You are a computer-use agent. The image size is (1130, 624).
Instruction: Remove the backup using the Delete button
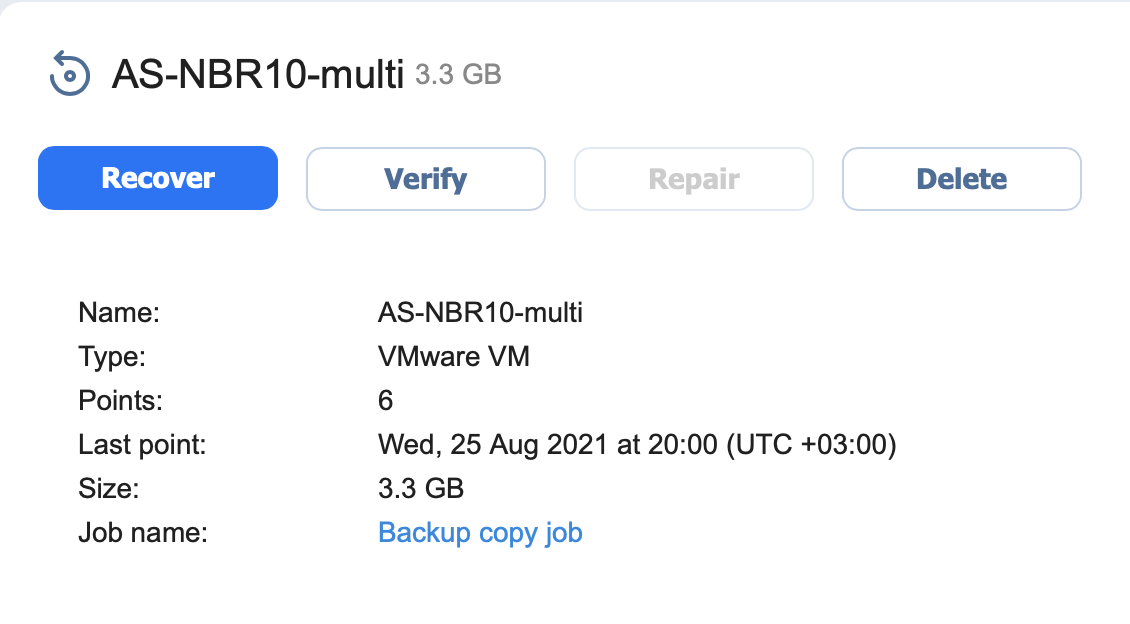[962, 179]
